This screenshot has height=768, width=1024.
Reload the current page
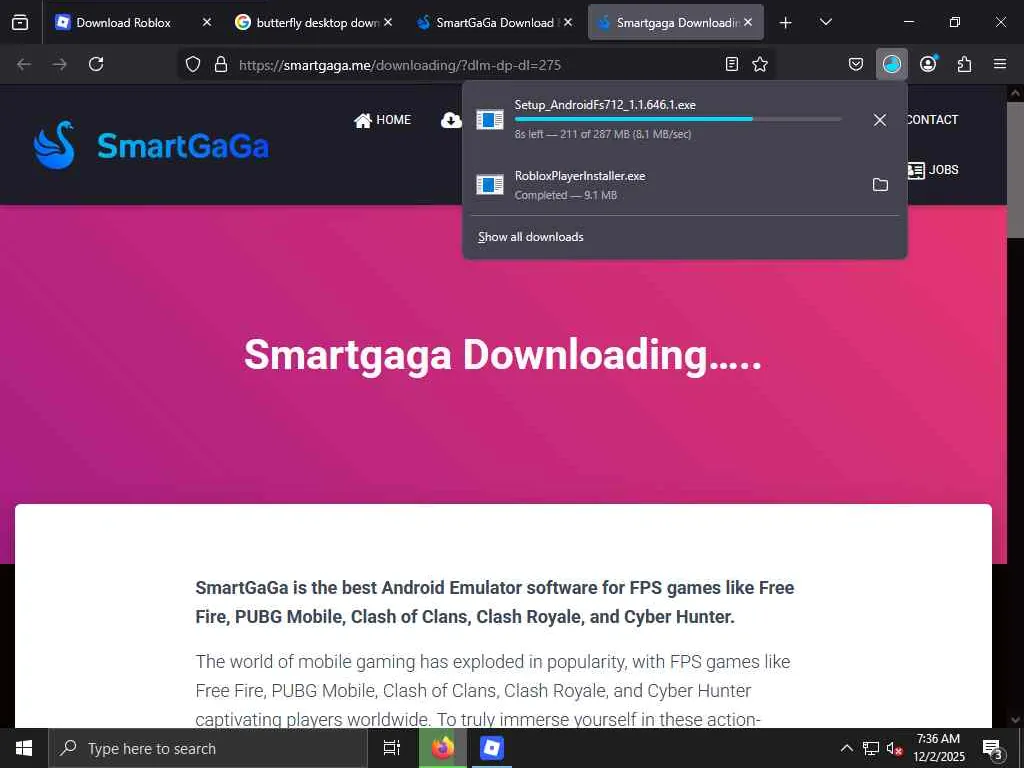(96, 64)
